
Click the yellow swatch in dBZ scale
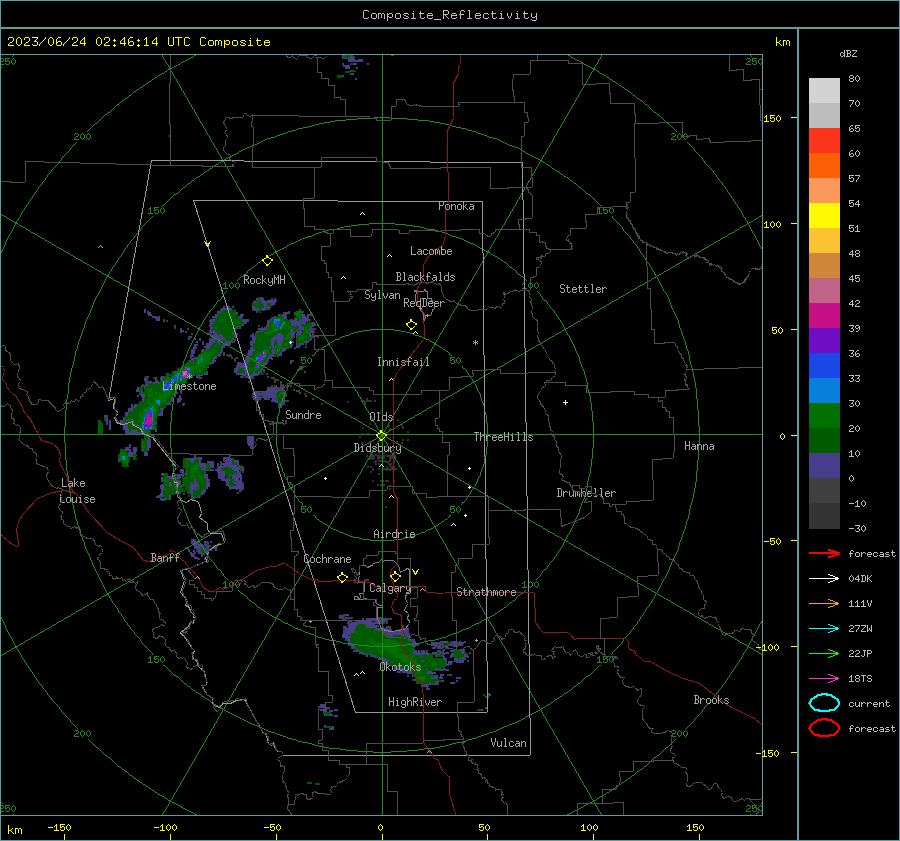[x=824, y=215]
